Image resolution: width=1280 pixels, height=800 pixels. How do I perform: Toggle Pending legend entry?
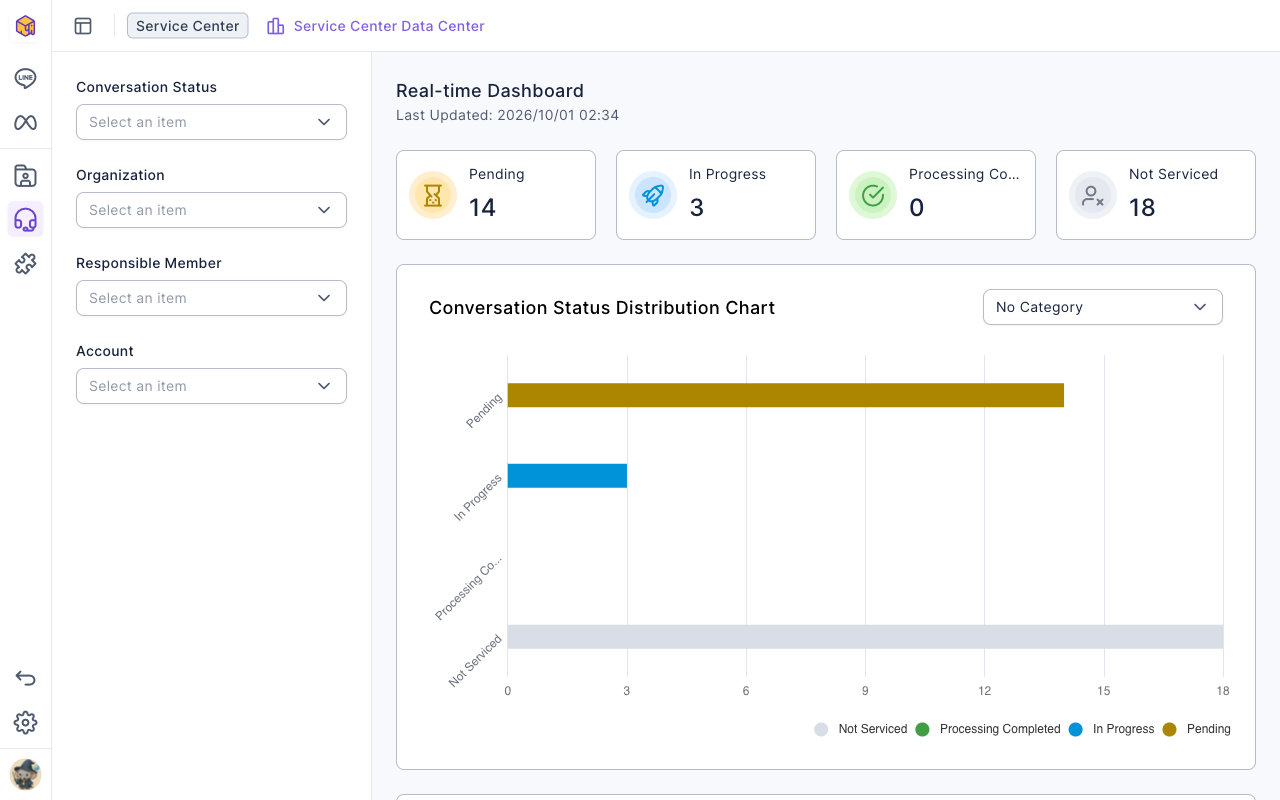coord(1197,729)
